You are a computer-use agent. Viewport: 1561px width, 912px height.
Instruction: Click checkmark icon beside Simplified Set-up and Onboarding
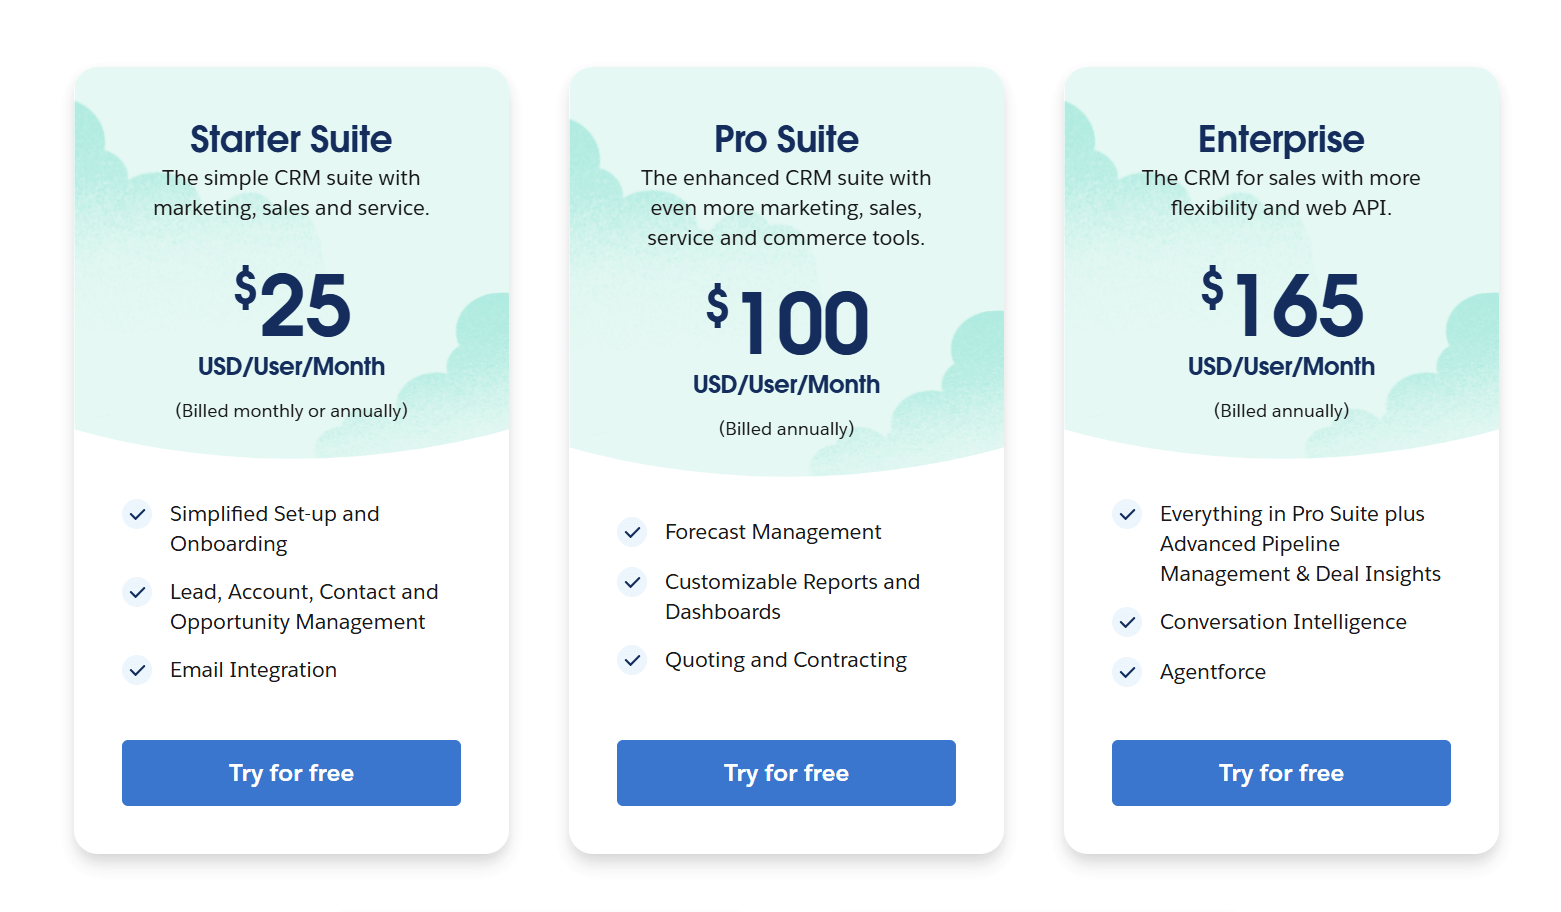point(137,515)
